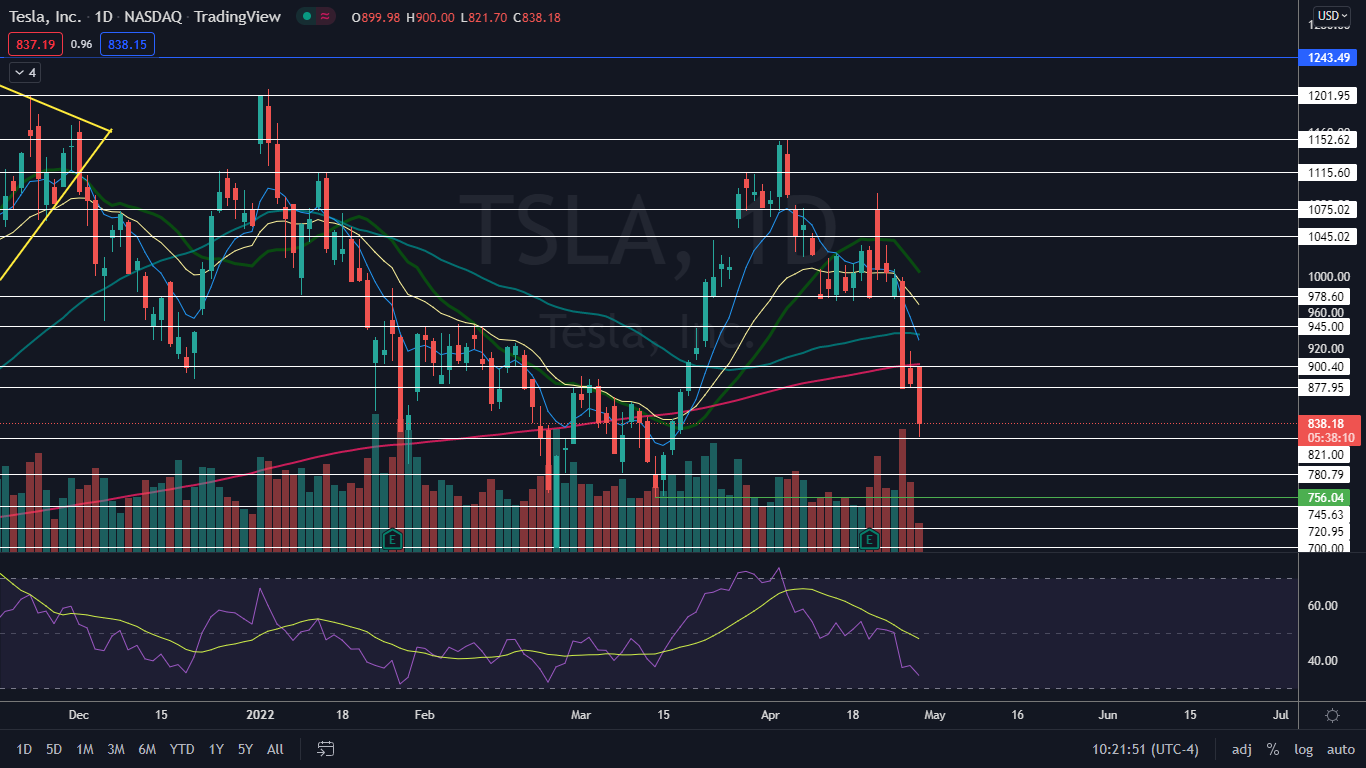1366x768 pixels.
Task: Click the 0.96 spread value
Action: [x=82, y=44]
